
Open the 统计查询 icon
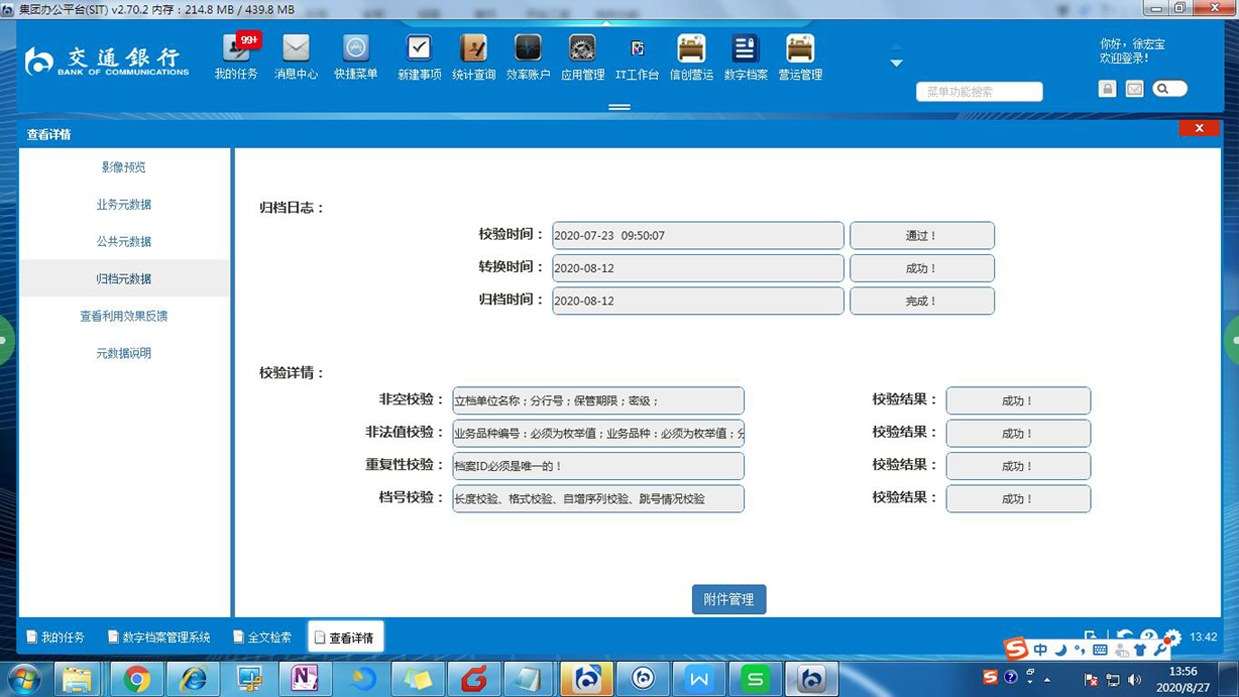click(x=473, y=56)
